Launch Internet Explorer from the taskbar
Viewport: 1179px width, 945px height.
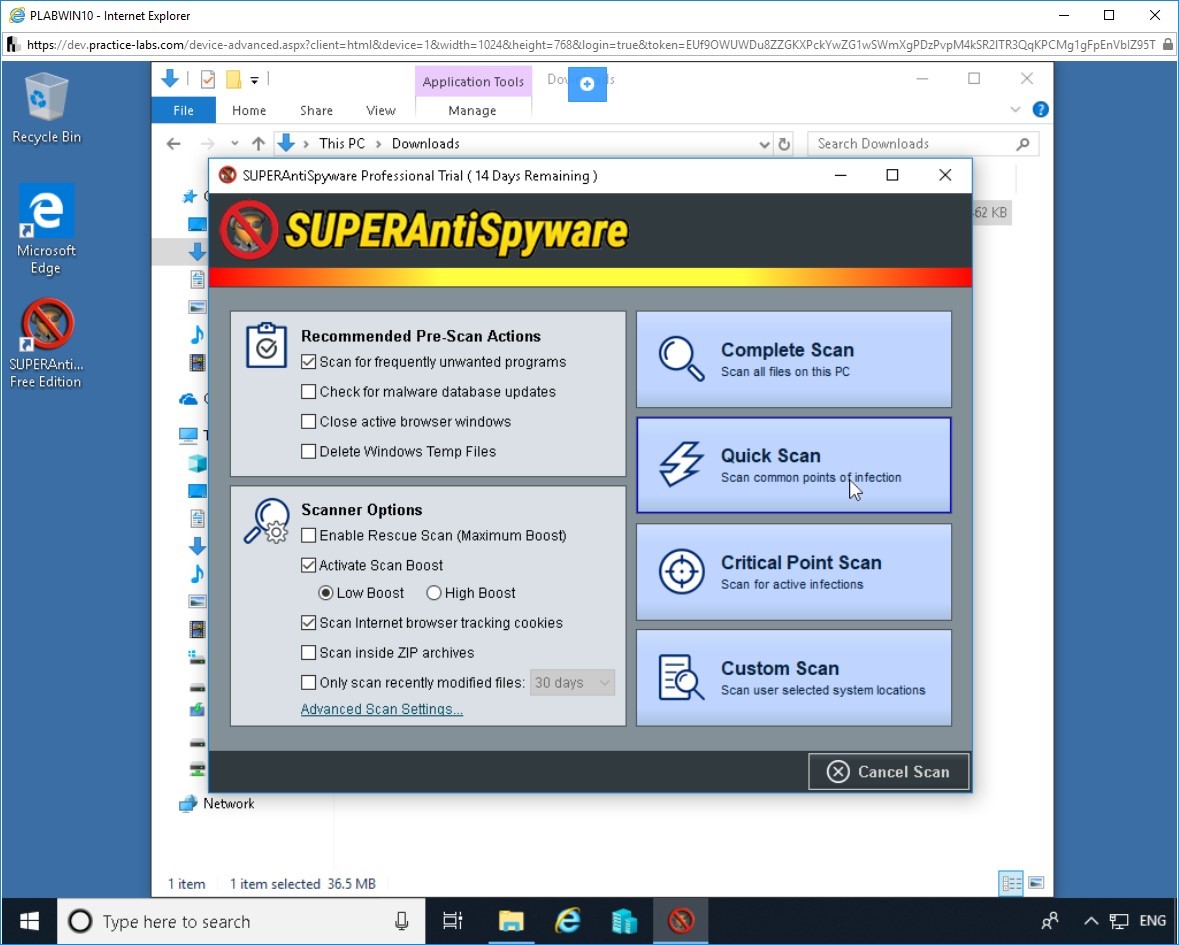click(x=568, y=921)
